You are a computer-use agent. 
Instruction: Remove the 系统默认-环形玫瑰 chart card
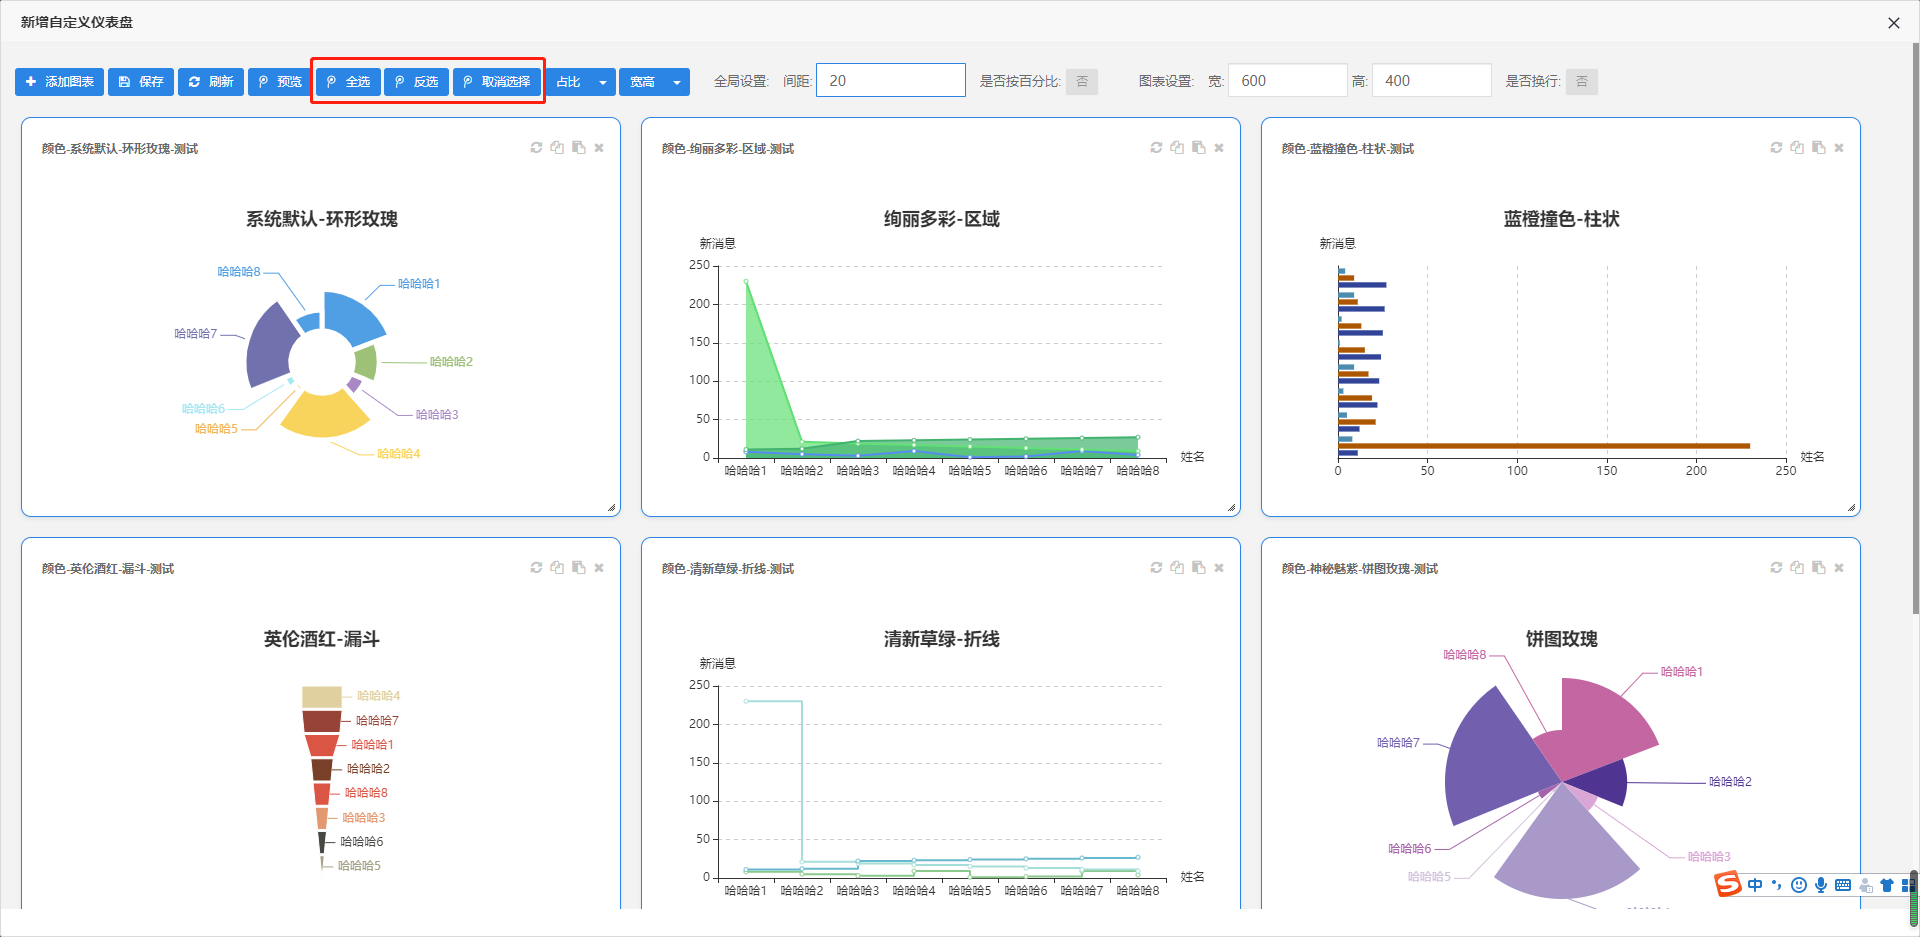(599, 148)
